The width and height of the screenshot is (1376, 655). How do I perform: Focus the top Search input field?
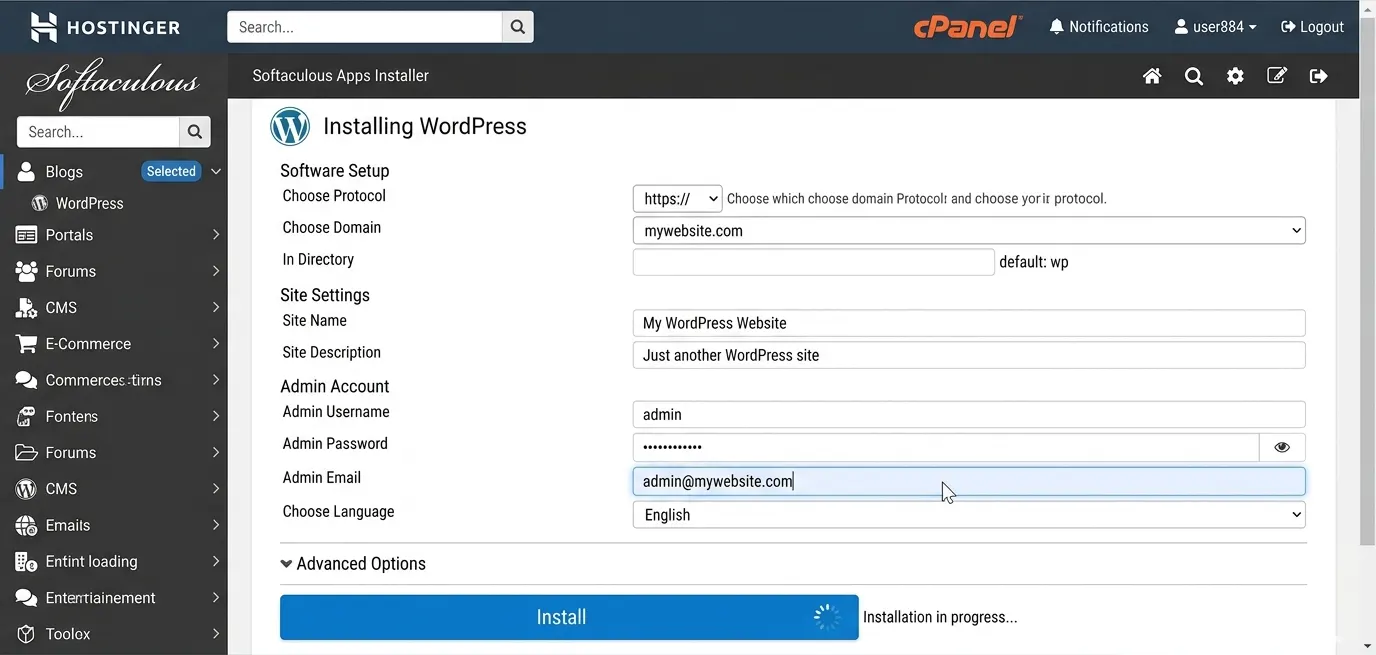[x=364, y=27]
